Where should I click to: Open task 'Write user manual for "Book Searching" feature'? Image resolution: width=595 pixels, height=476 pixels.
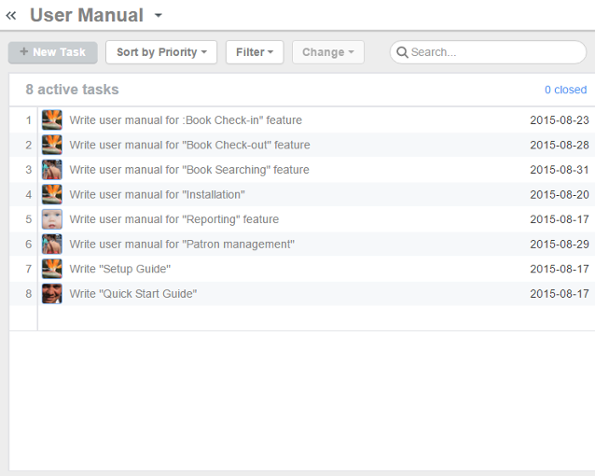point(189,170)
